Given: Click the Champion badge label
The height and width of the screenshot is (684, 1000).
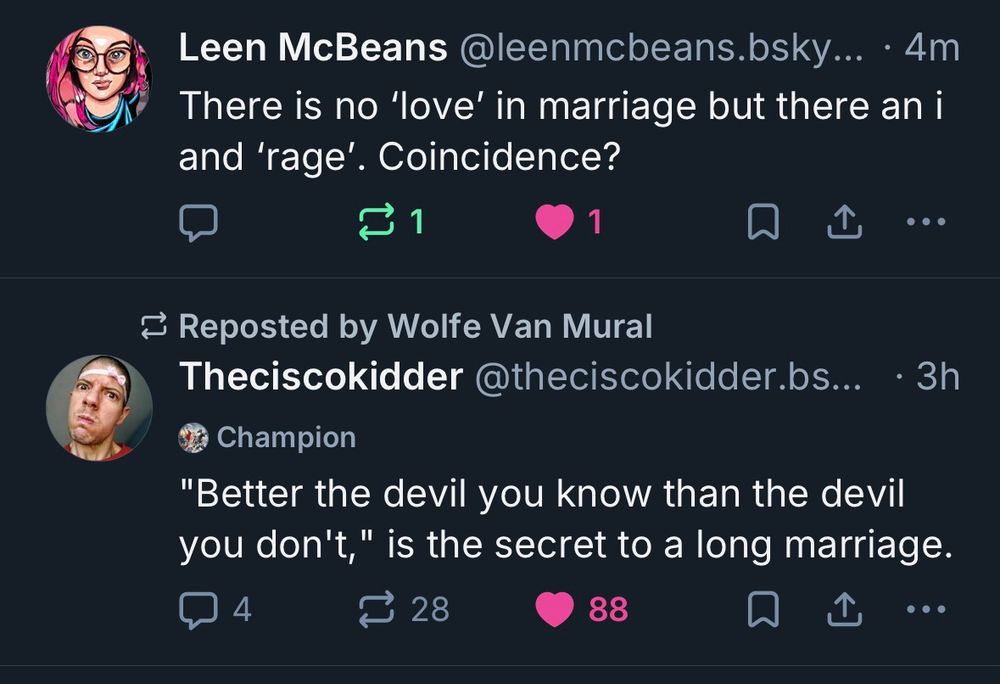Looking at the screenshot, I should coord(285,437).
